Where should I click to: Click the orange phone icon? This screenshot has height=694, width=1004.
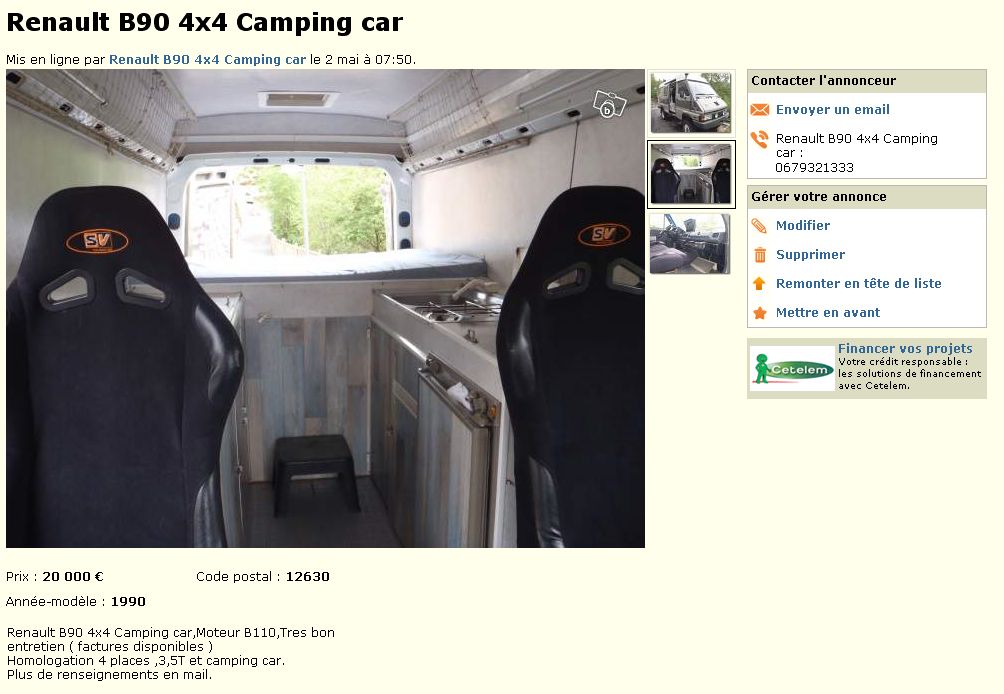pyautogui.click(x=759, y=139)
